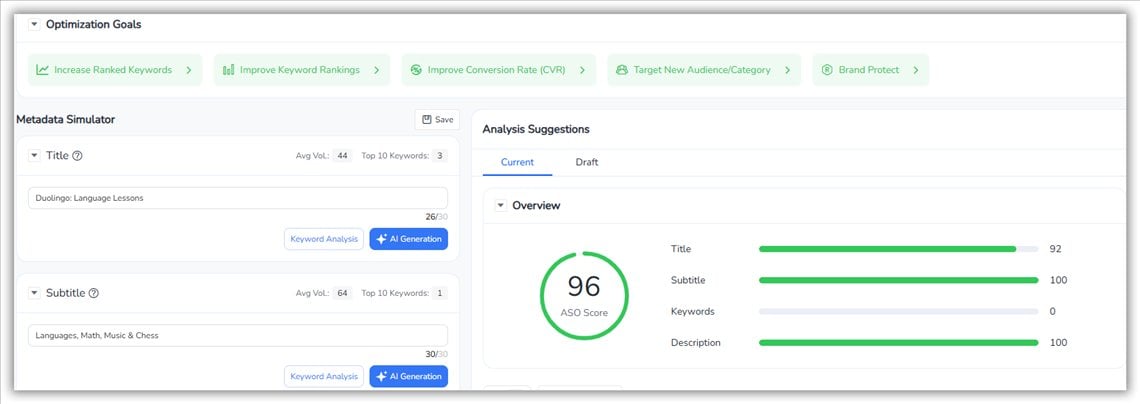This screenshot has width=1140, height=404.
Task: Open Keyword Analysis for the Title
Action: point(324,239)
